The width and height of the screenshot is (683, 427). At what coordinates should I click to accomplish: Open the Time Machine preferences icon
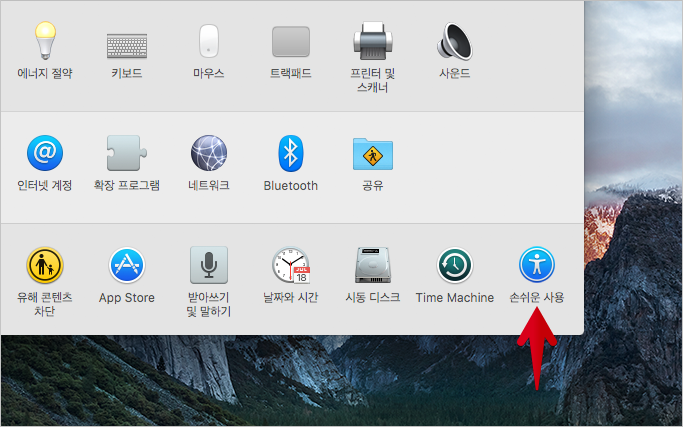(455, 265)
